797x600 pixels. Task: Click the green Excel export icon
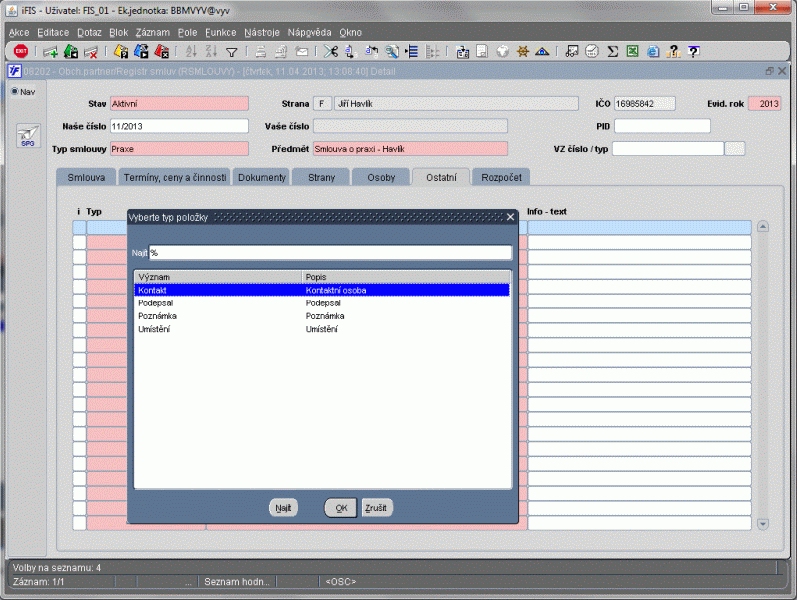click(632, 51)
